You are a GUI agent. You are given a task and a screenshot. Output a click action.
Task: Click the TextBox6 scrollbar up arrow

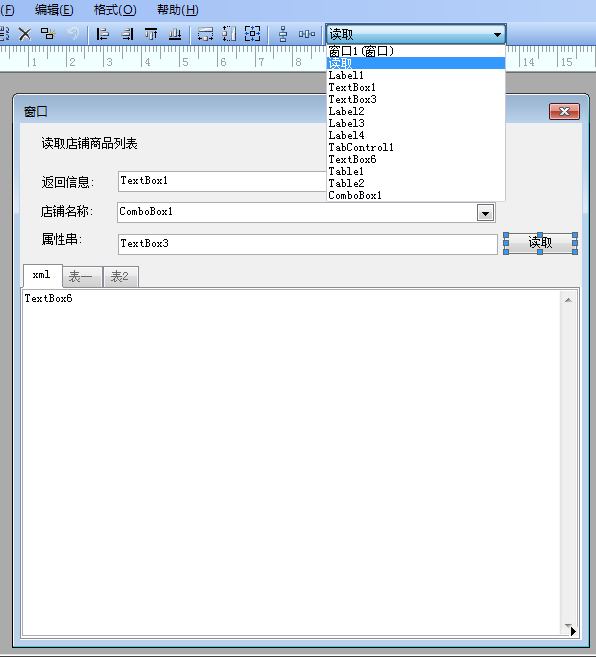click(x=568, y=300)
